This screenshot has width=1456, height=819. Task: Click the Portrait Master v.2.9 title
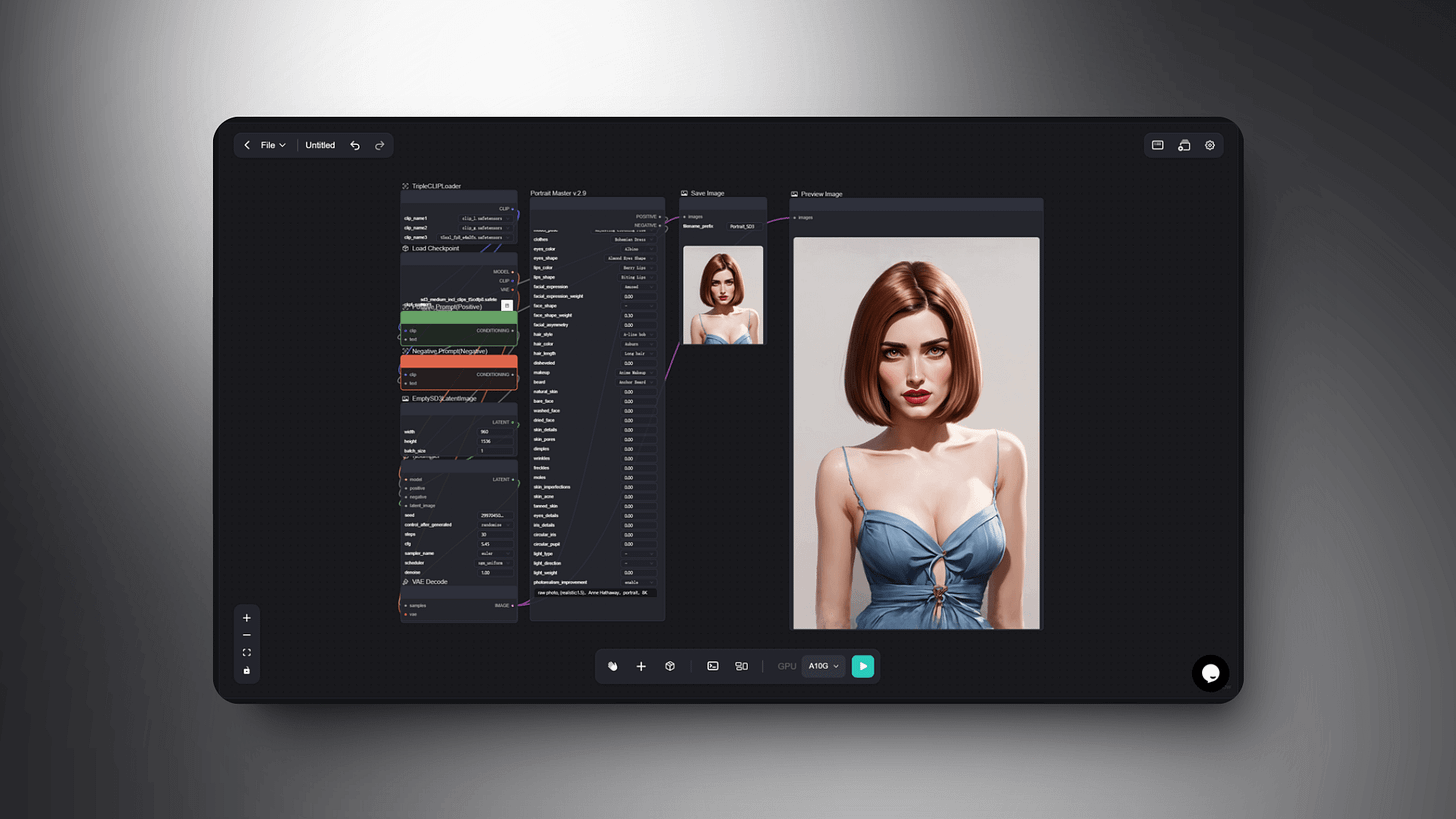558,193
